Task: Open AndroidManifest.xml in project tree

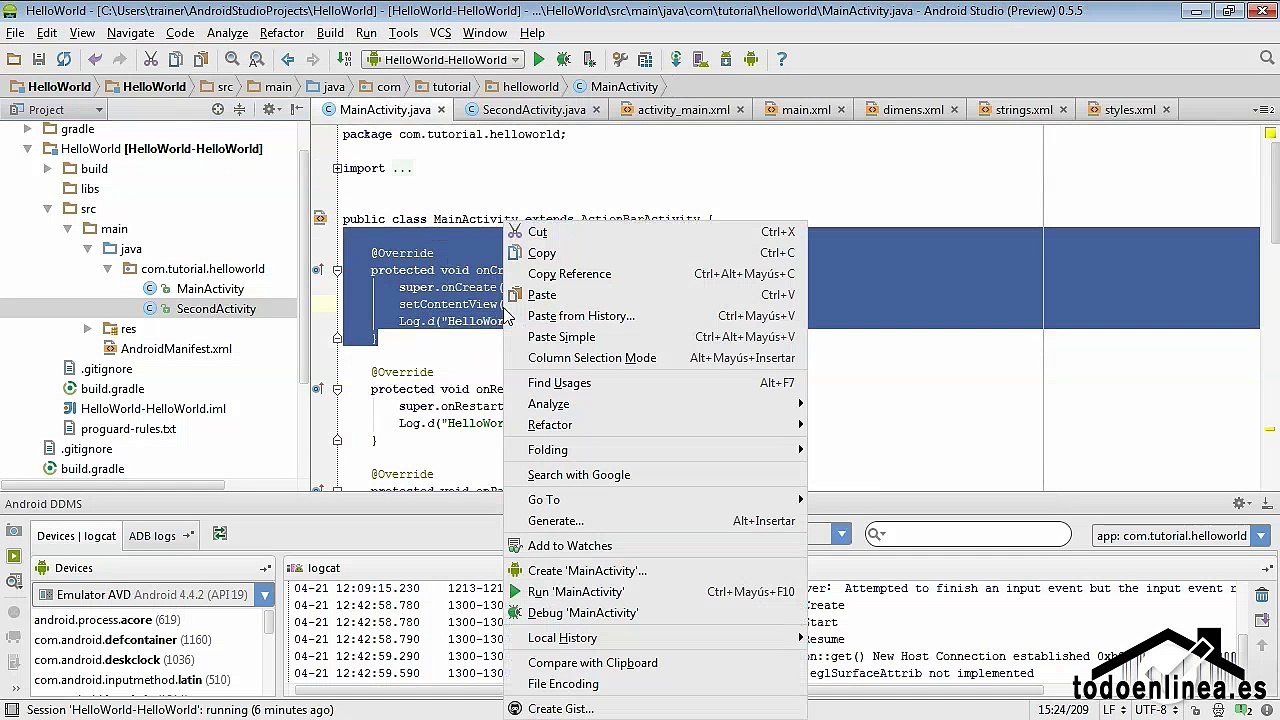Action: [x=176, y=349]
